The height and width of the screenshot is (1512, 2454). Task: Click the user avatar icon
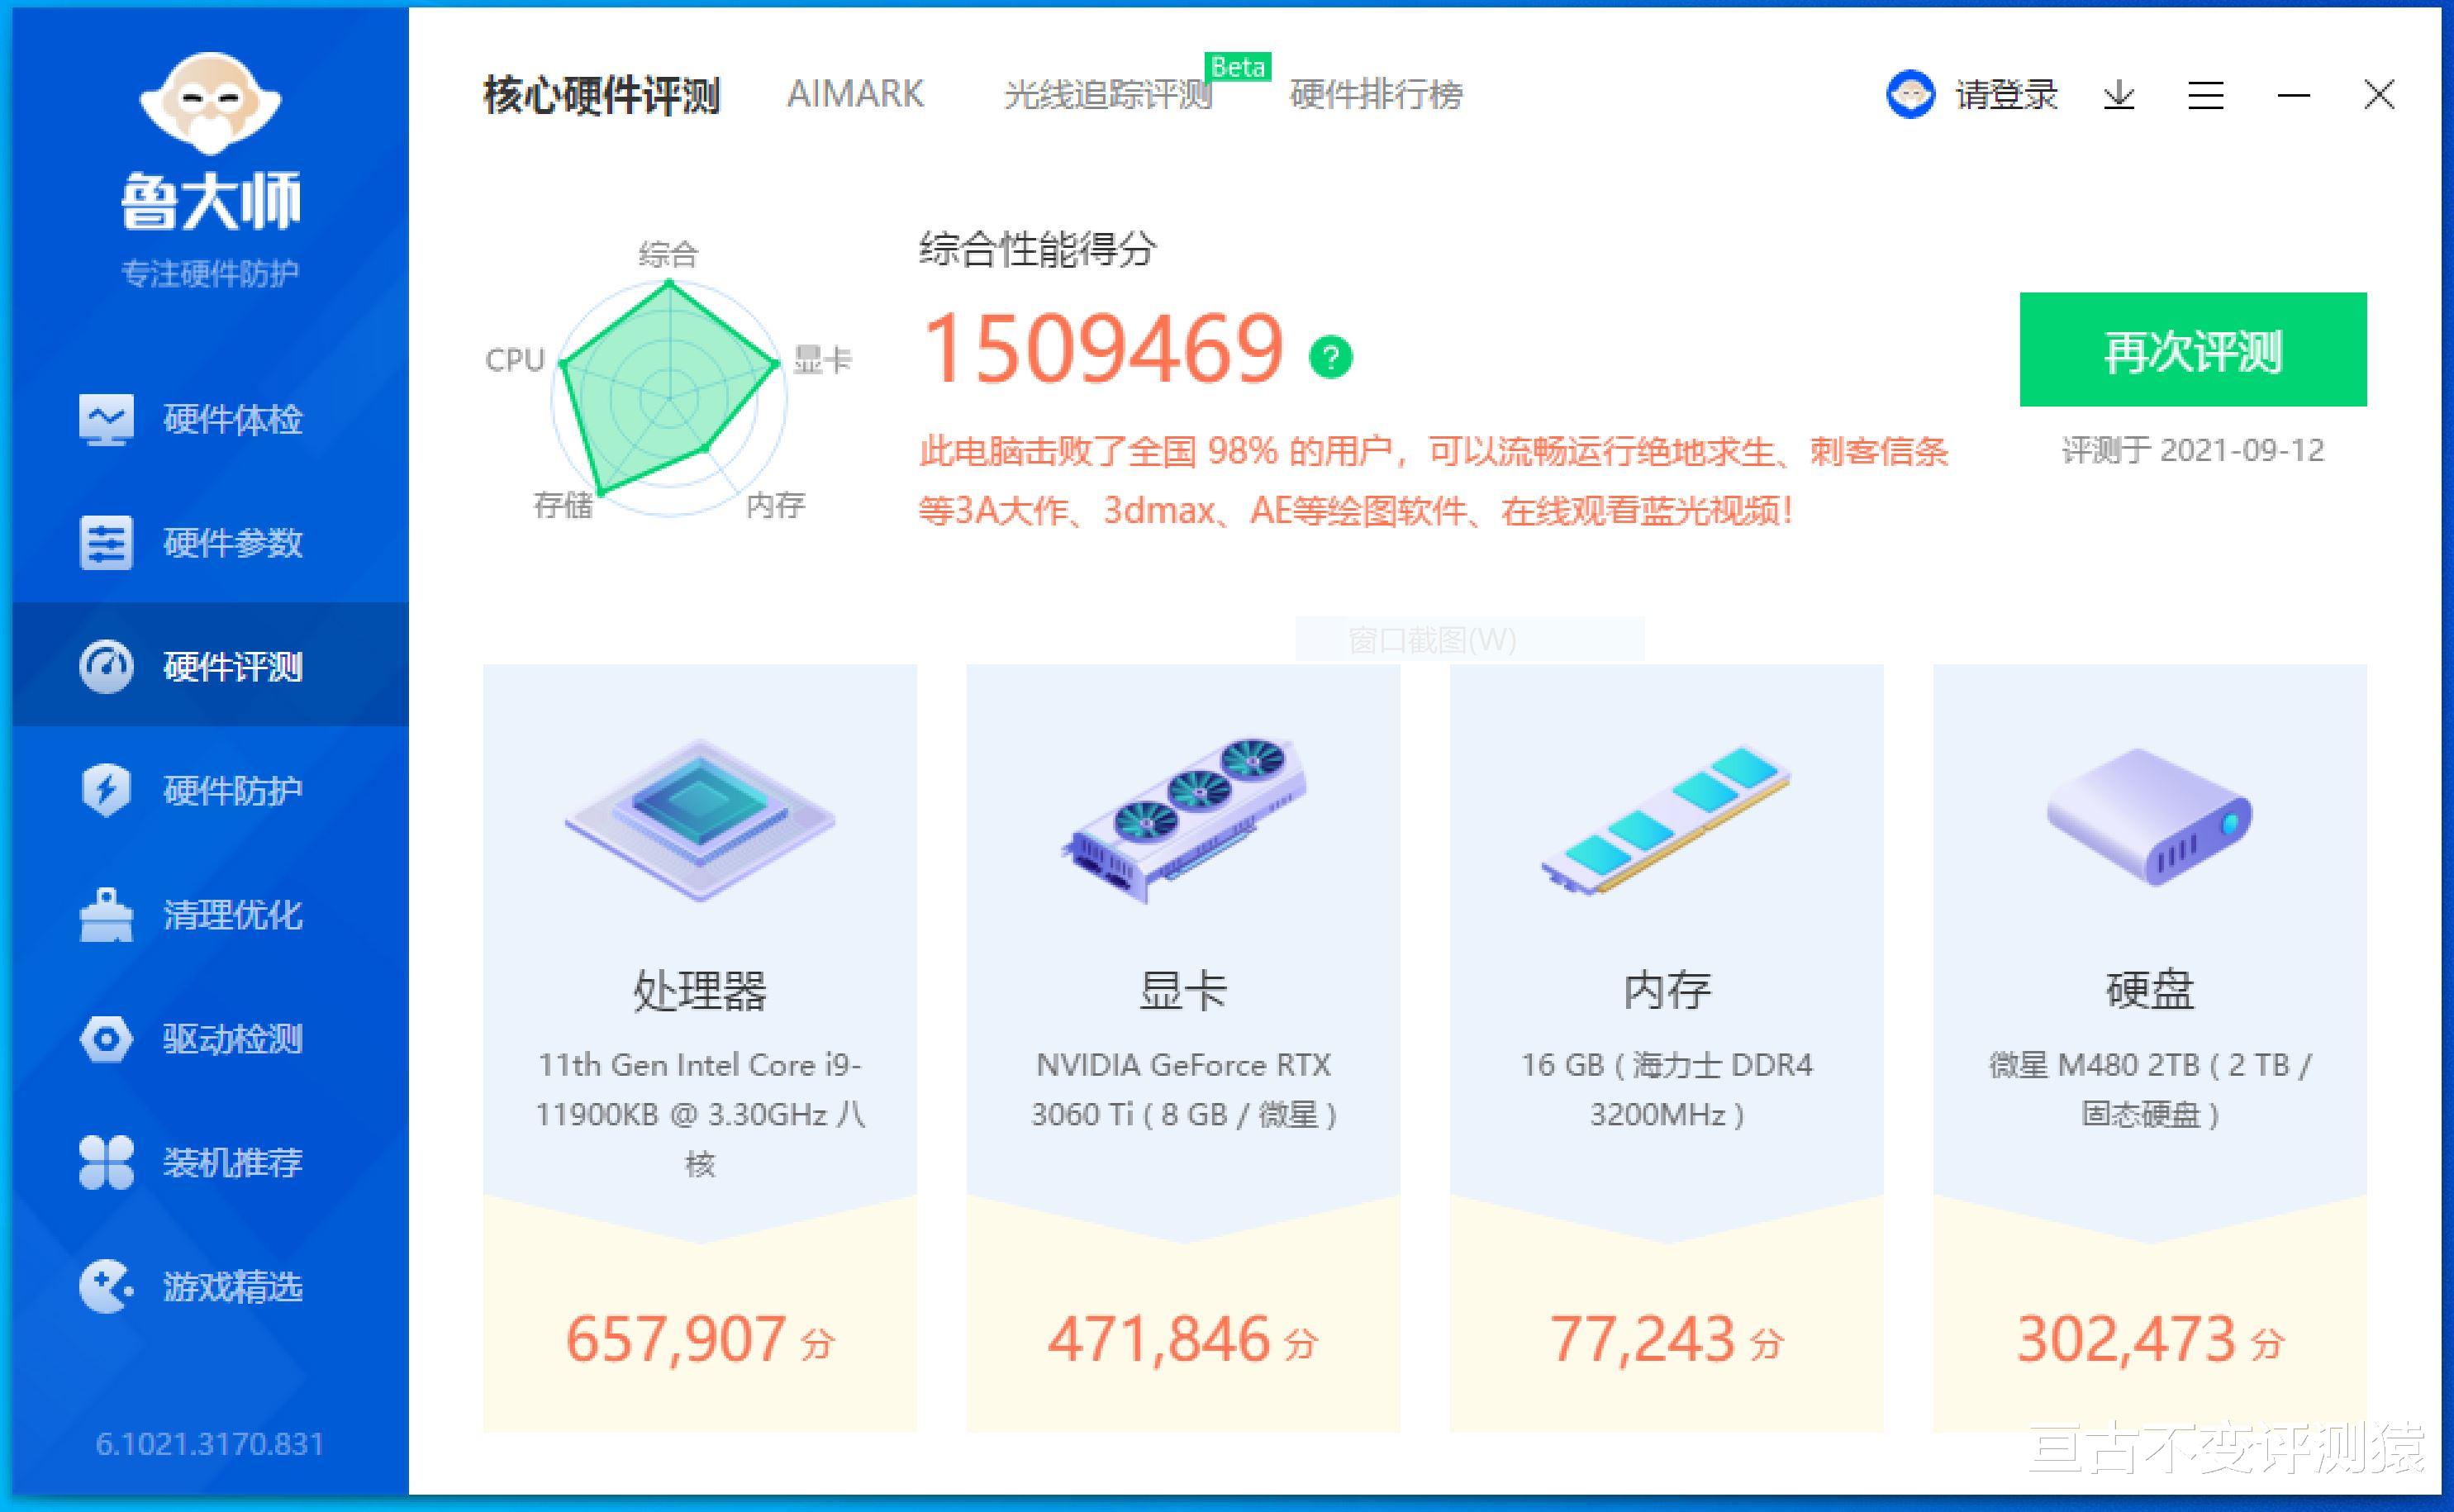[1910, 96]
